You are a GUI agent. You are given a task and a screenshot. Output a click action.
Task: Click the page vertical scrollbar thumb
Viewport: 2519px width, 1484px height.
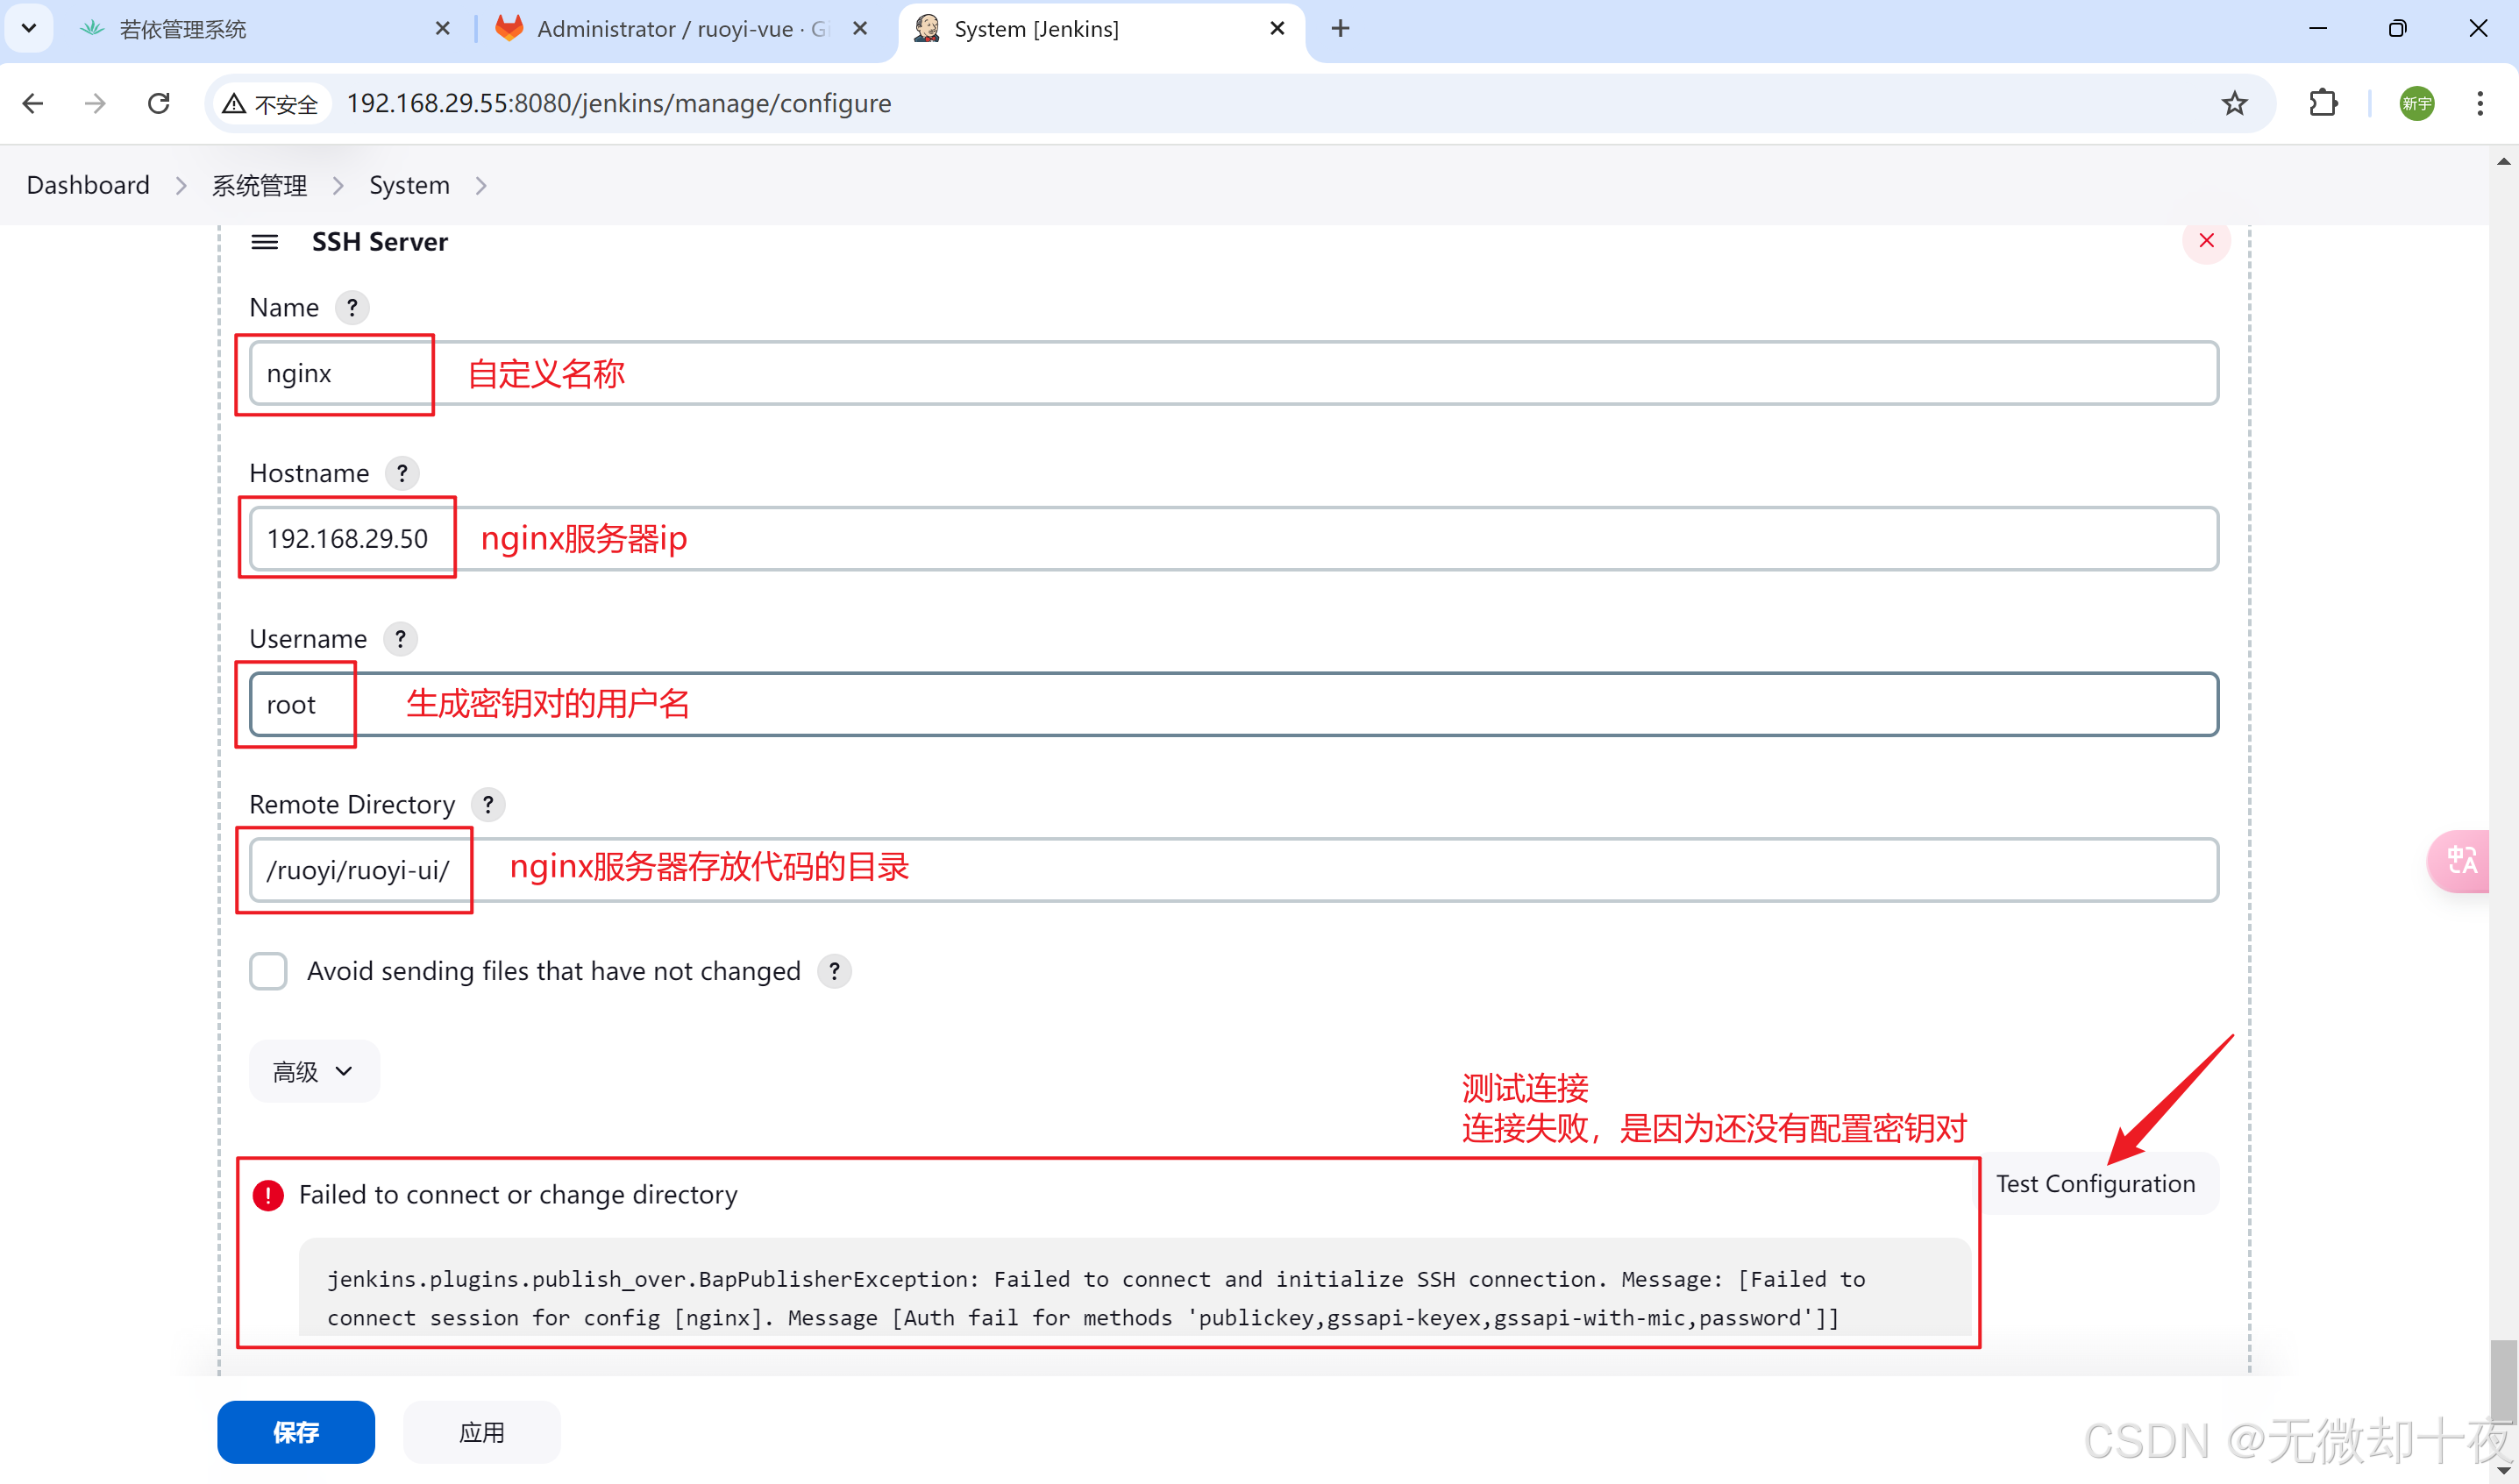tap(2503, 1385)
